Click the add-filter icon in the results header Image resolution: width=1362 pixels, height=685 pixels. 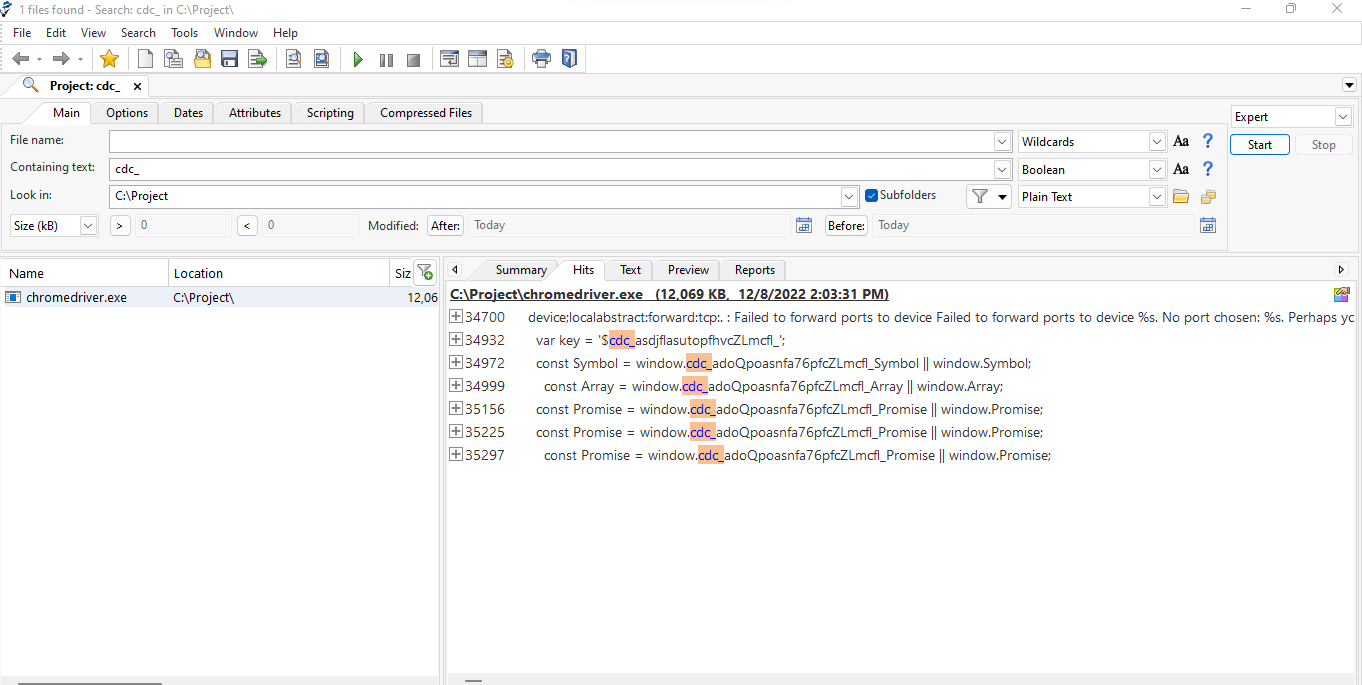point(425,272)
